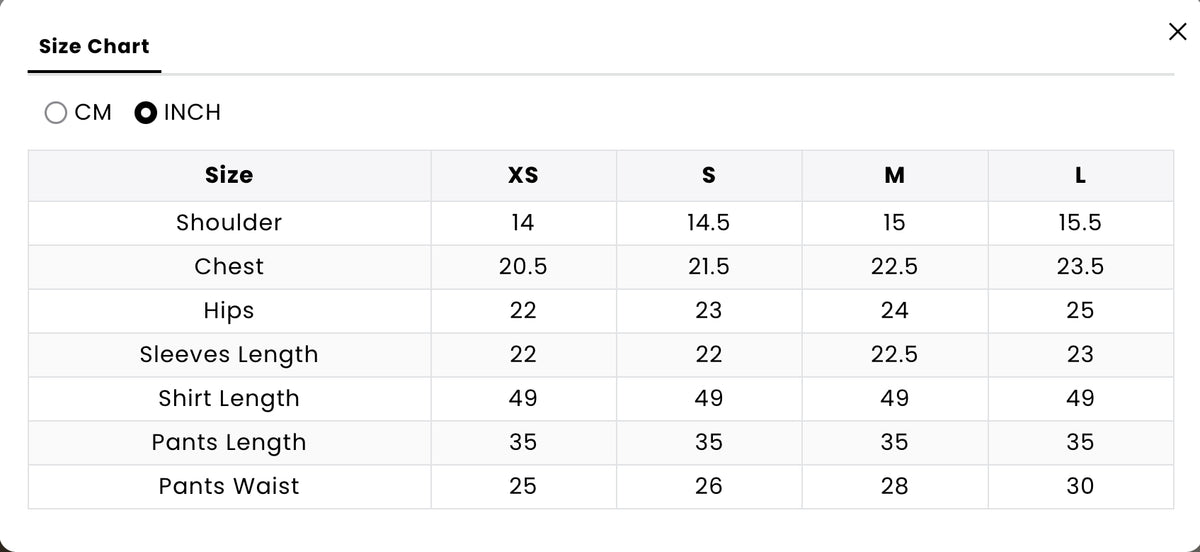Click the XS column header
The height and width of the screenshot is (552, 1200).
click(x=523, y=175)
